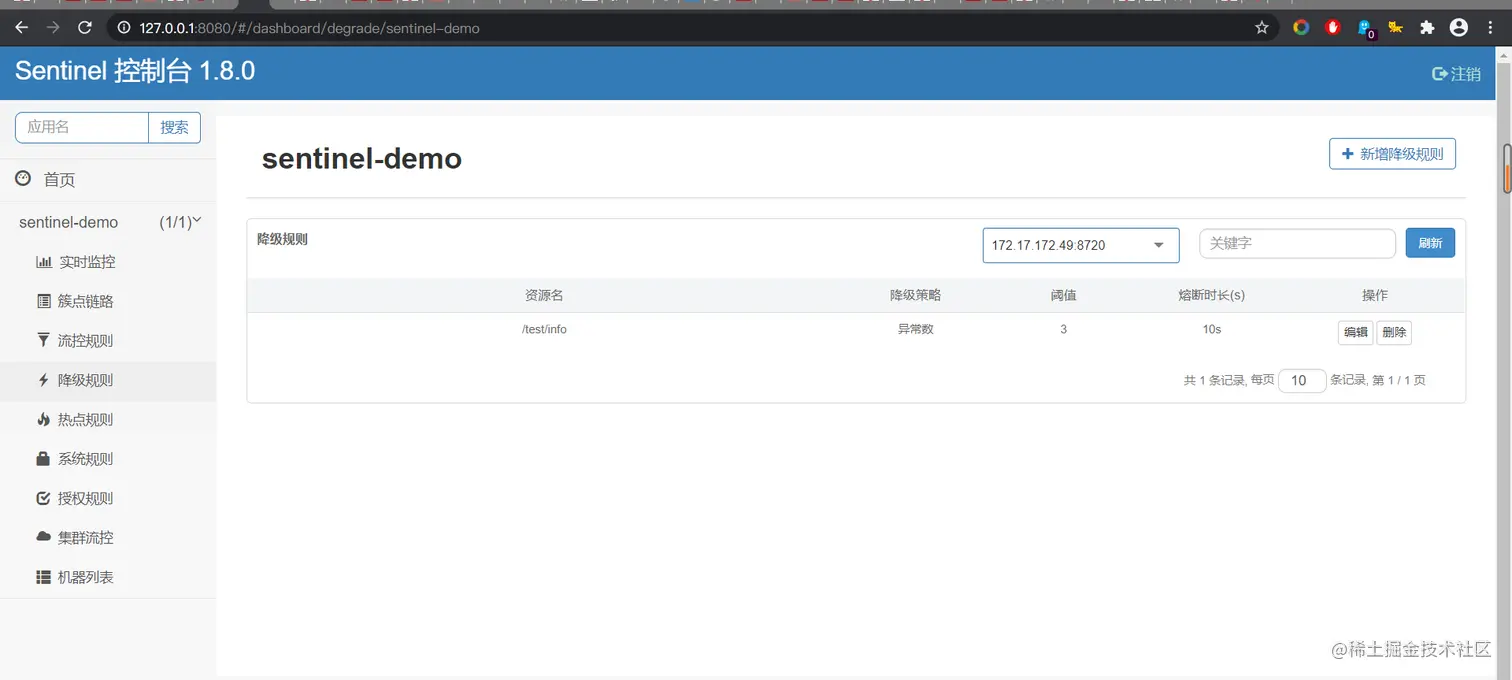This screenshot has height=680, width=1512.
Task: Click the lightning icon beside 降级规则
Action: [x=43, y=380]
